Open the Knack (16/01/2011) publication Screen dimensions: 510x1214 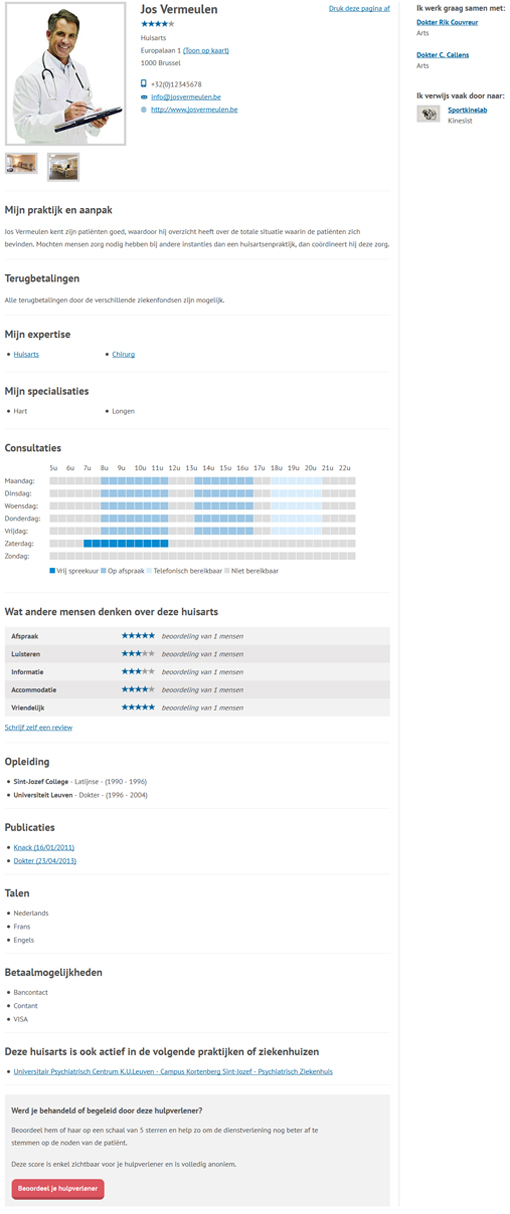tap(45, 848)
